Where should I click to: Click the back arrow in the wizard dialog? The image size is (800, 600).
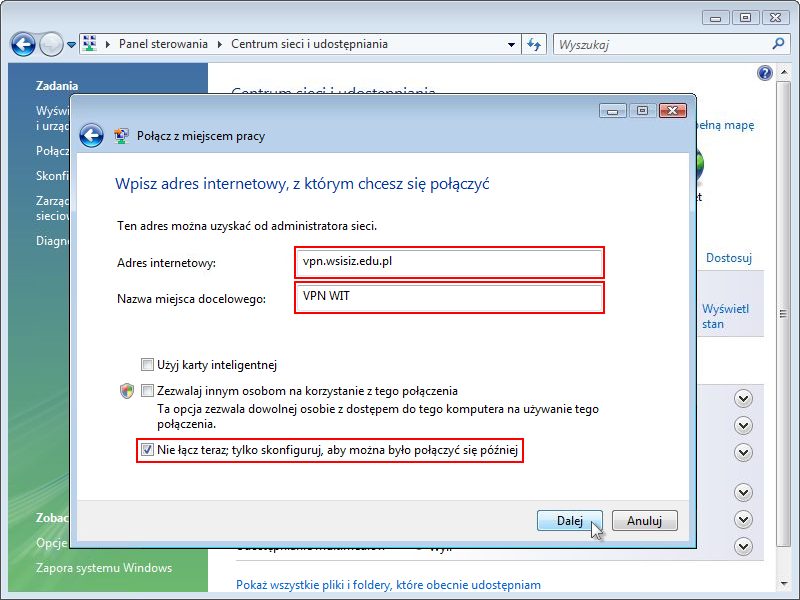pyautogui.click(x=92, y=136)
